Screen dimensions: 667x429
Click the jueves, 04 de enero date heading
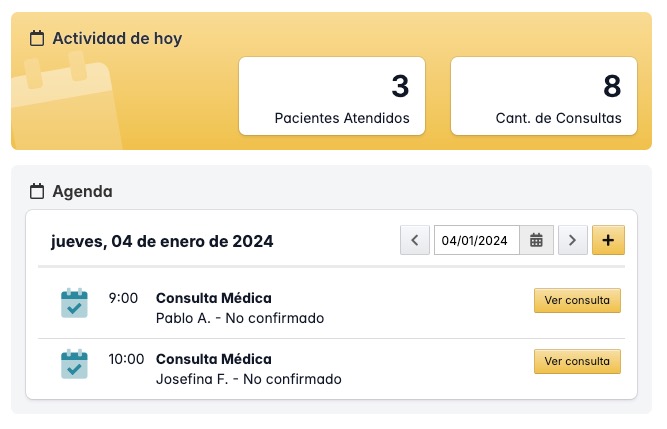coord(162,241)
